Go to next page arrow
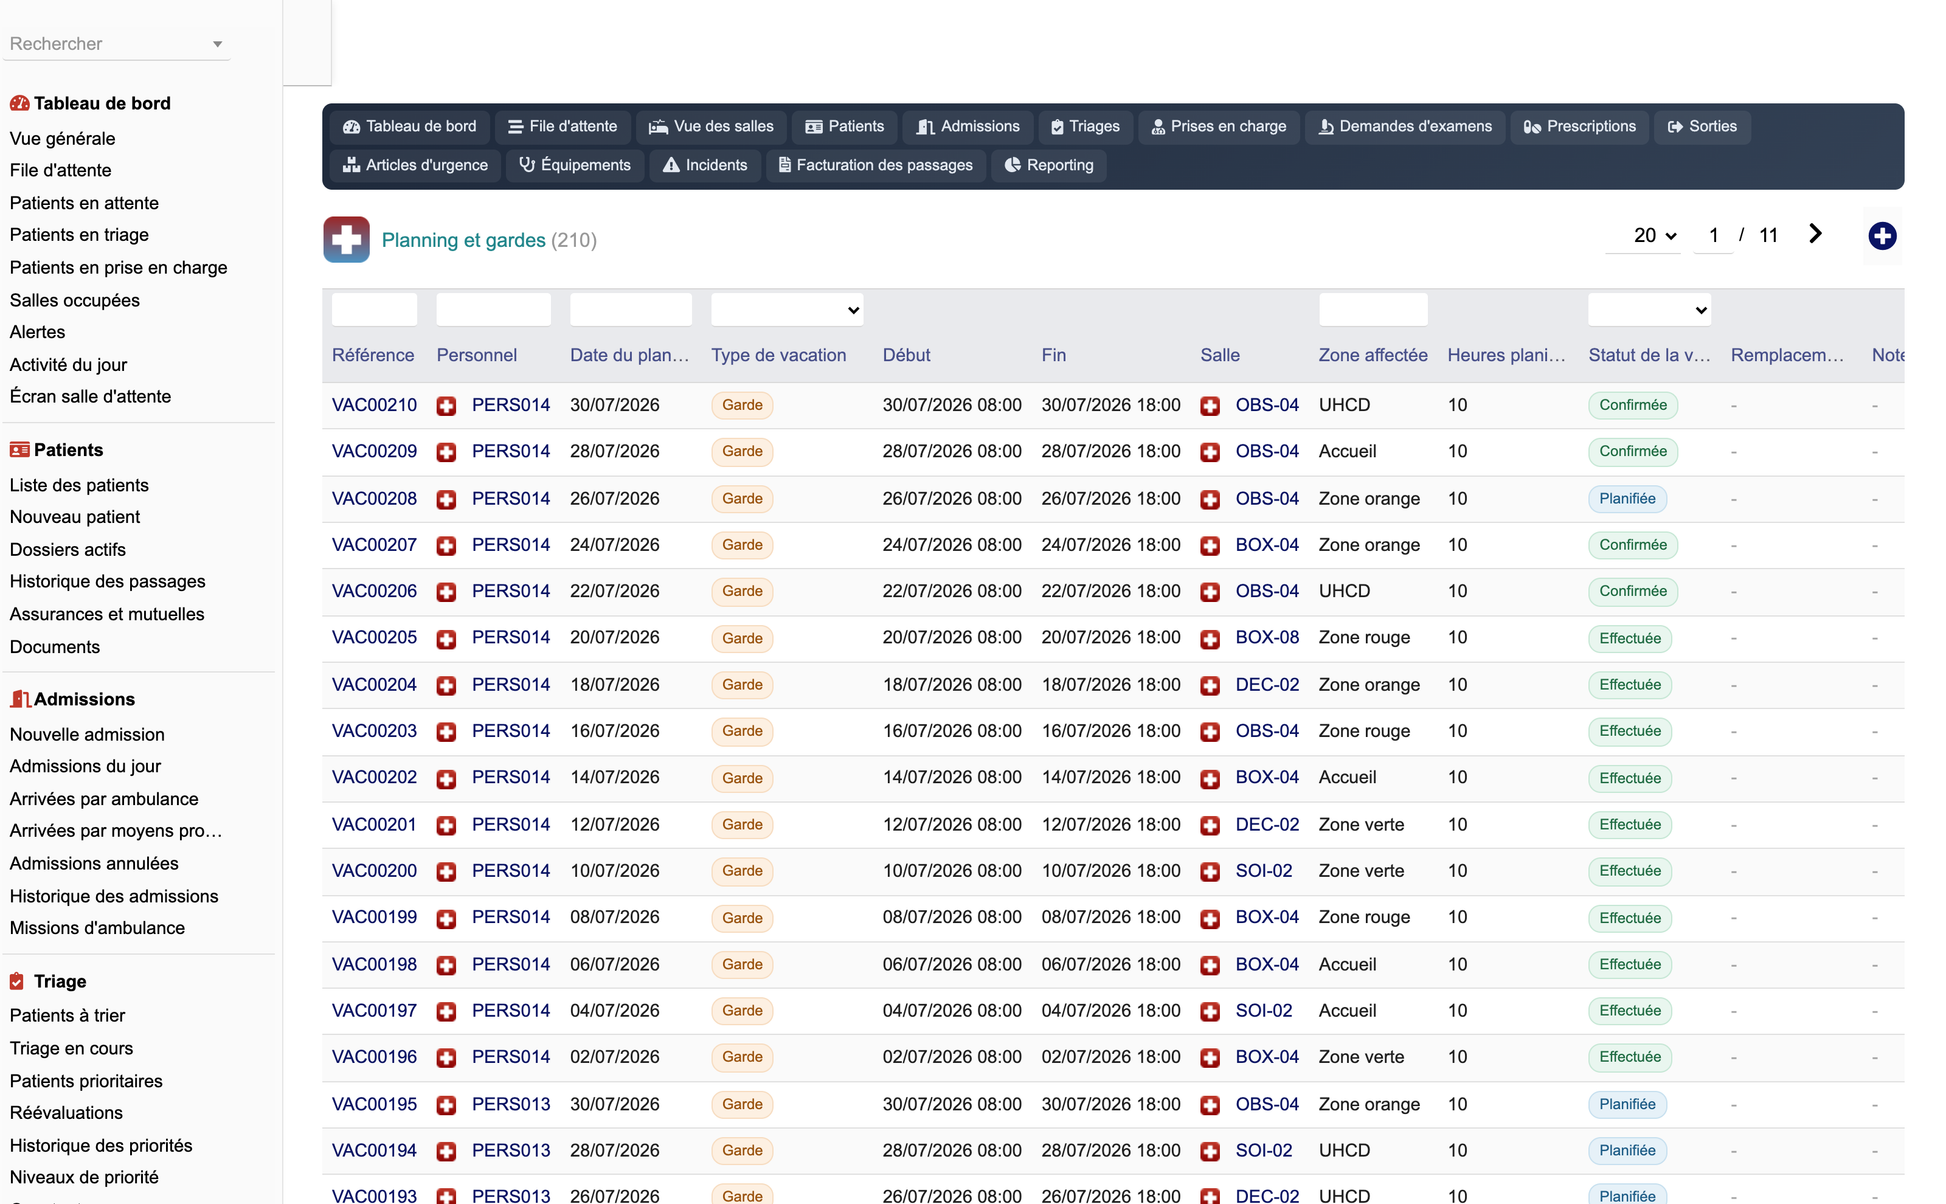 click(x=1815, y=234)
